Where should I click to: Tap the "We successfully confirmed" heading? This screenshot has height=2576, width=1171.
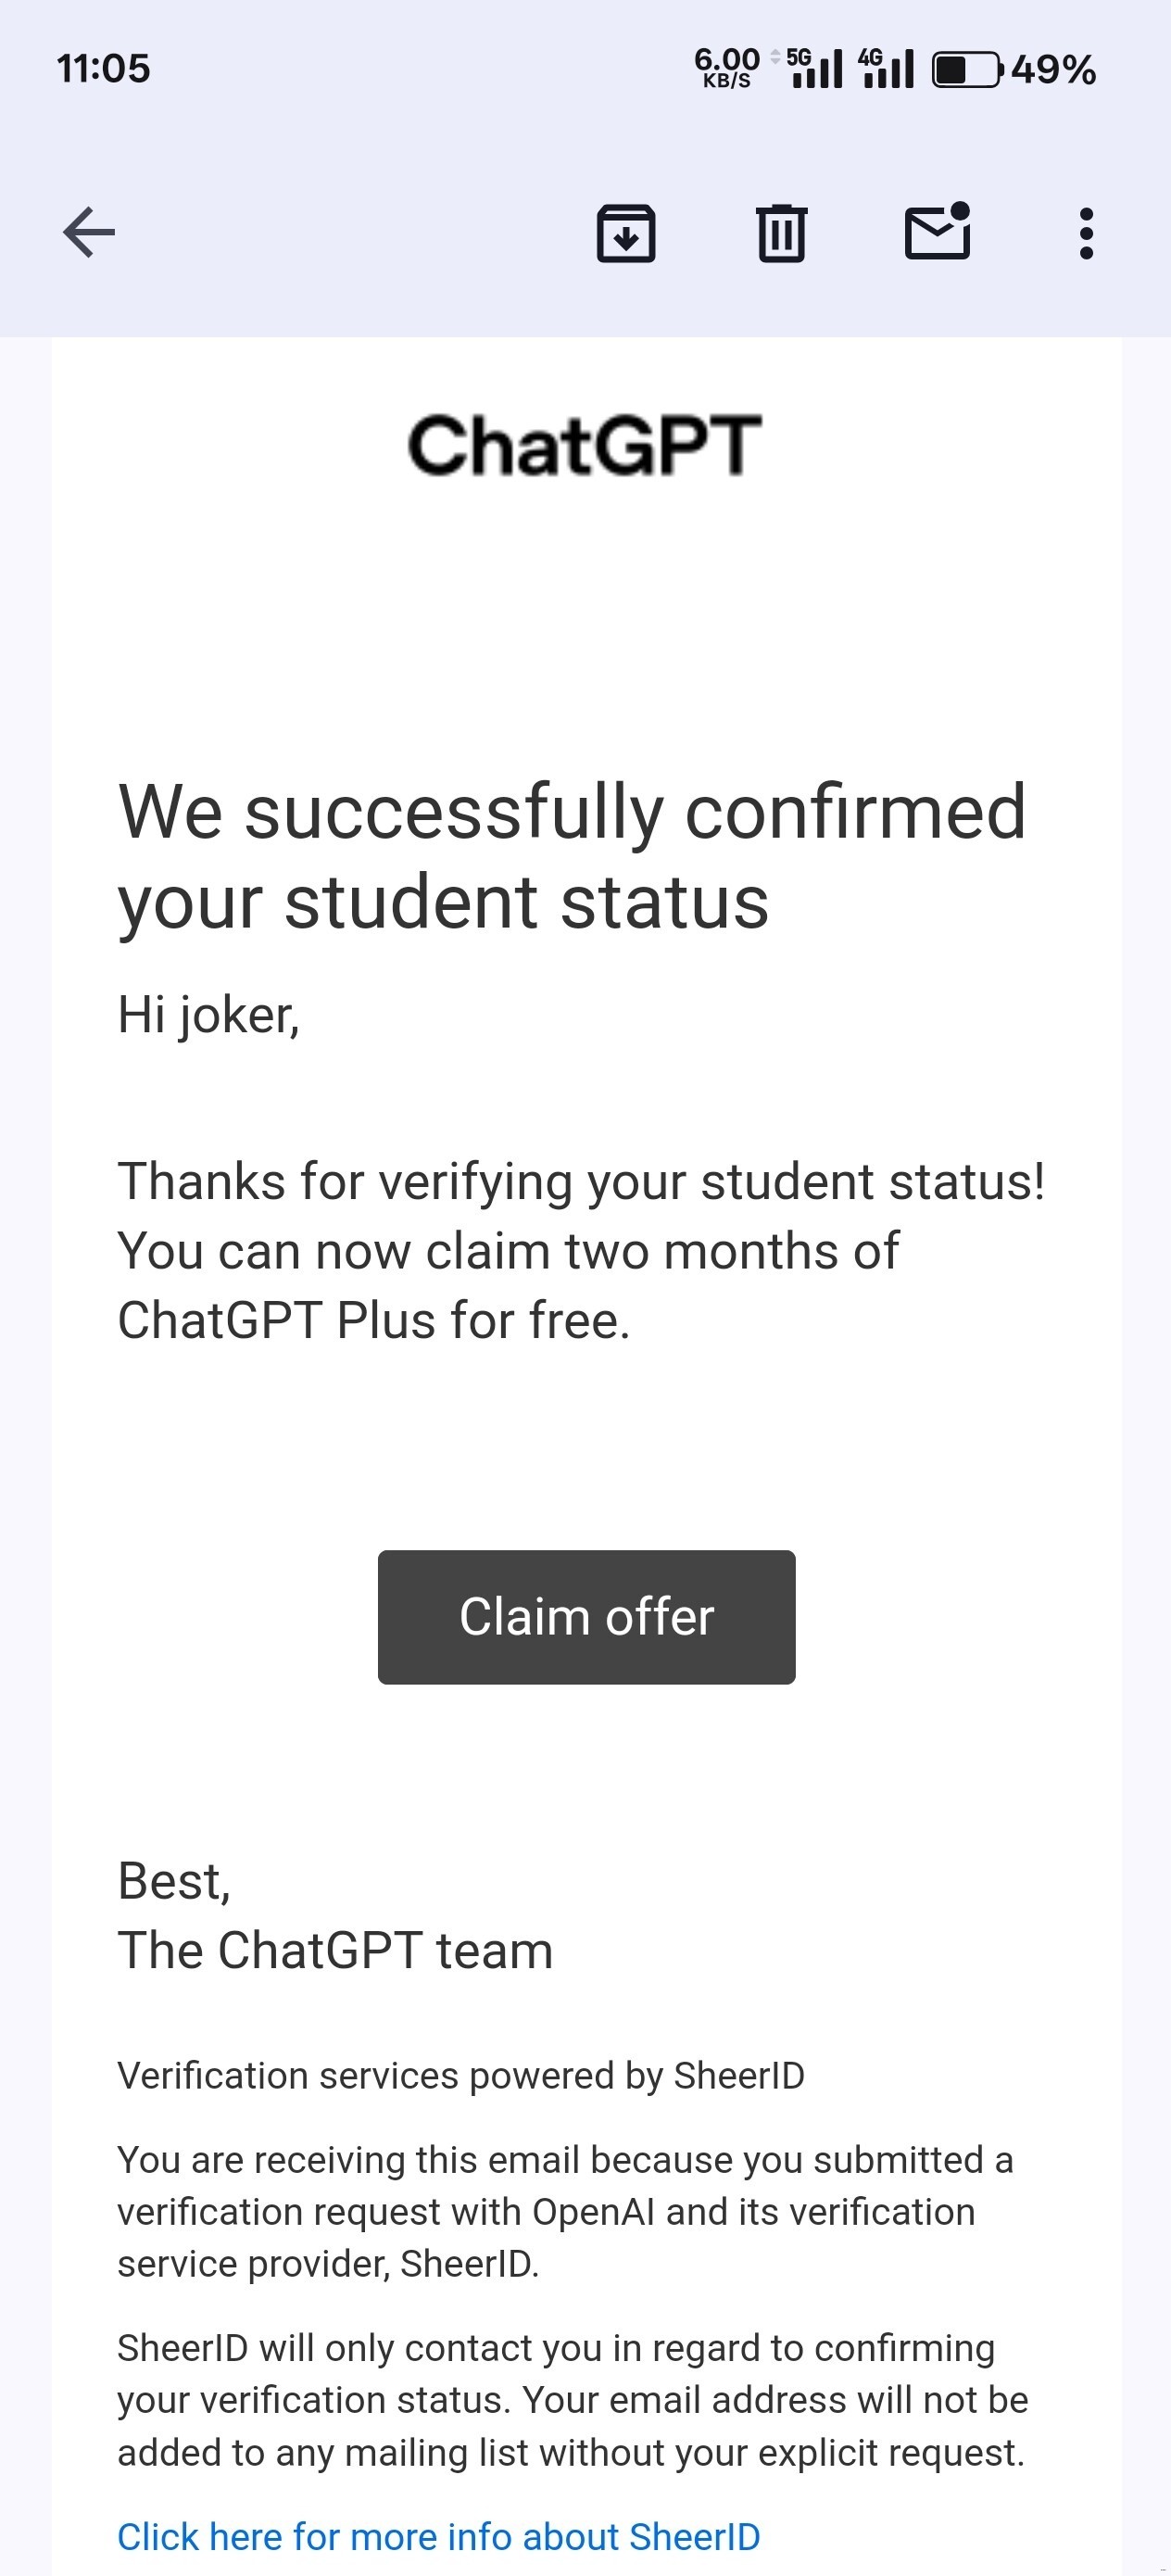coord(572,856)
